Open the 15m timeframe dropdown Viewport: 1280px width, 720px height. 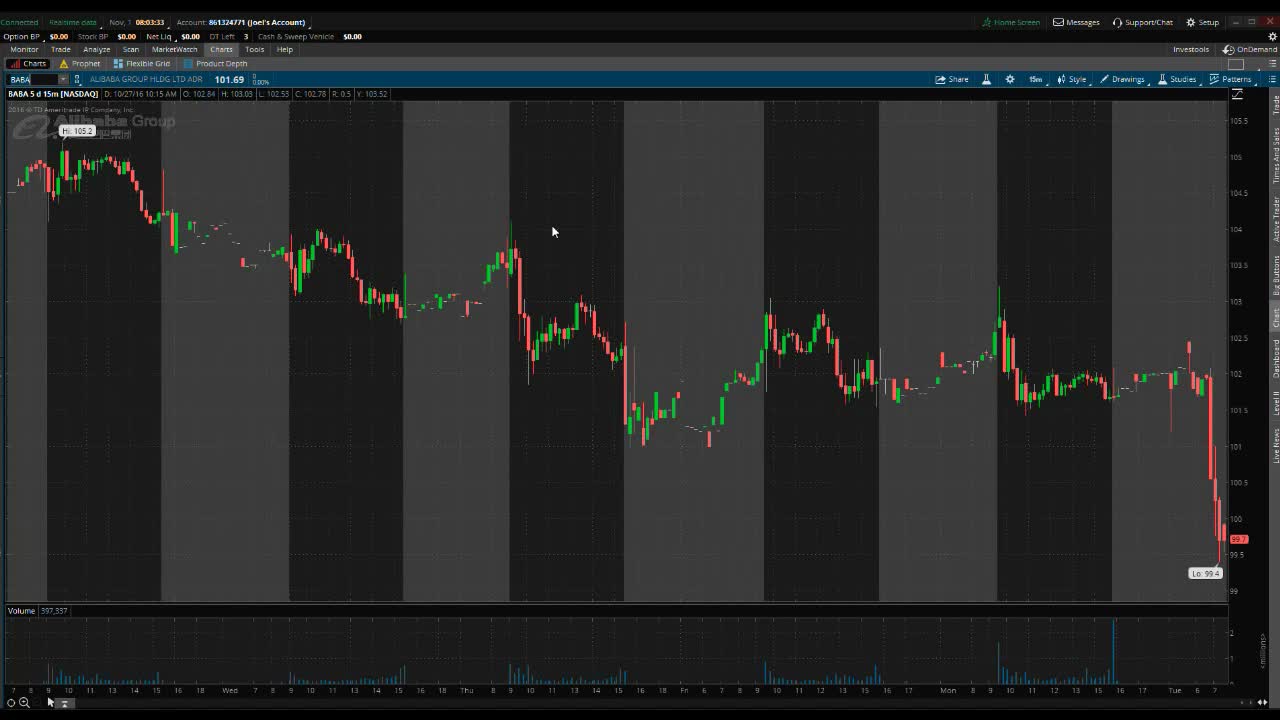click(x=1036, y=79)
